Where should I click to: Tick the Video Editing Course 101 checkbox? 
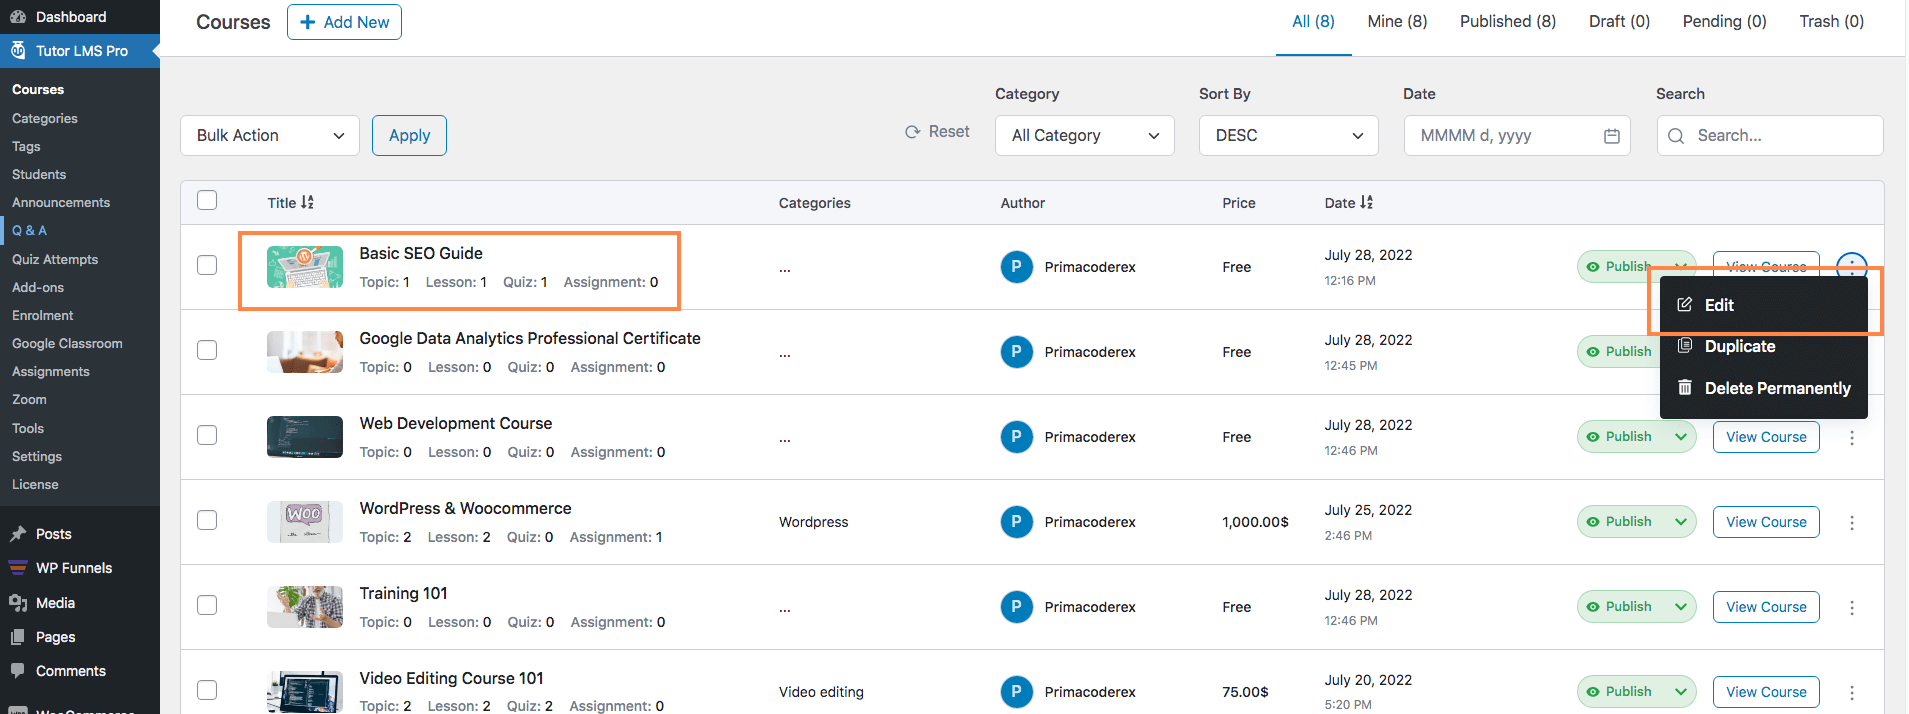pos(207,690)
